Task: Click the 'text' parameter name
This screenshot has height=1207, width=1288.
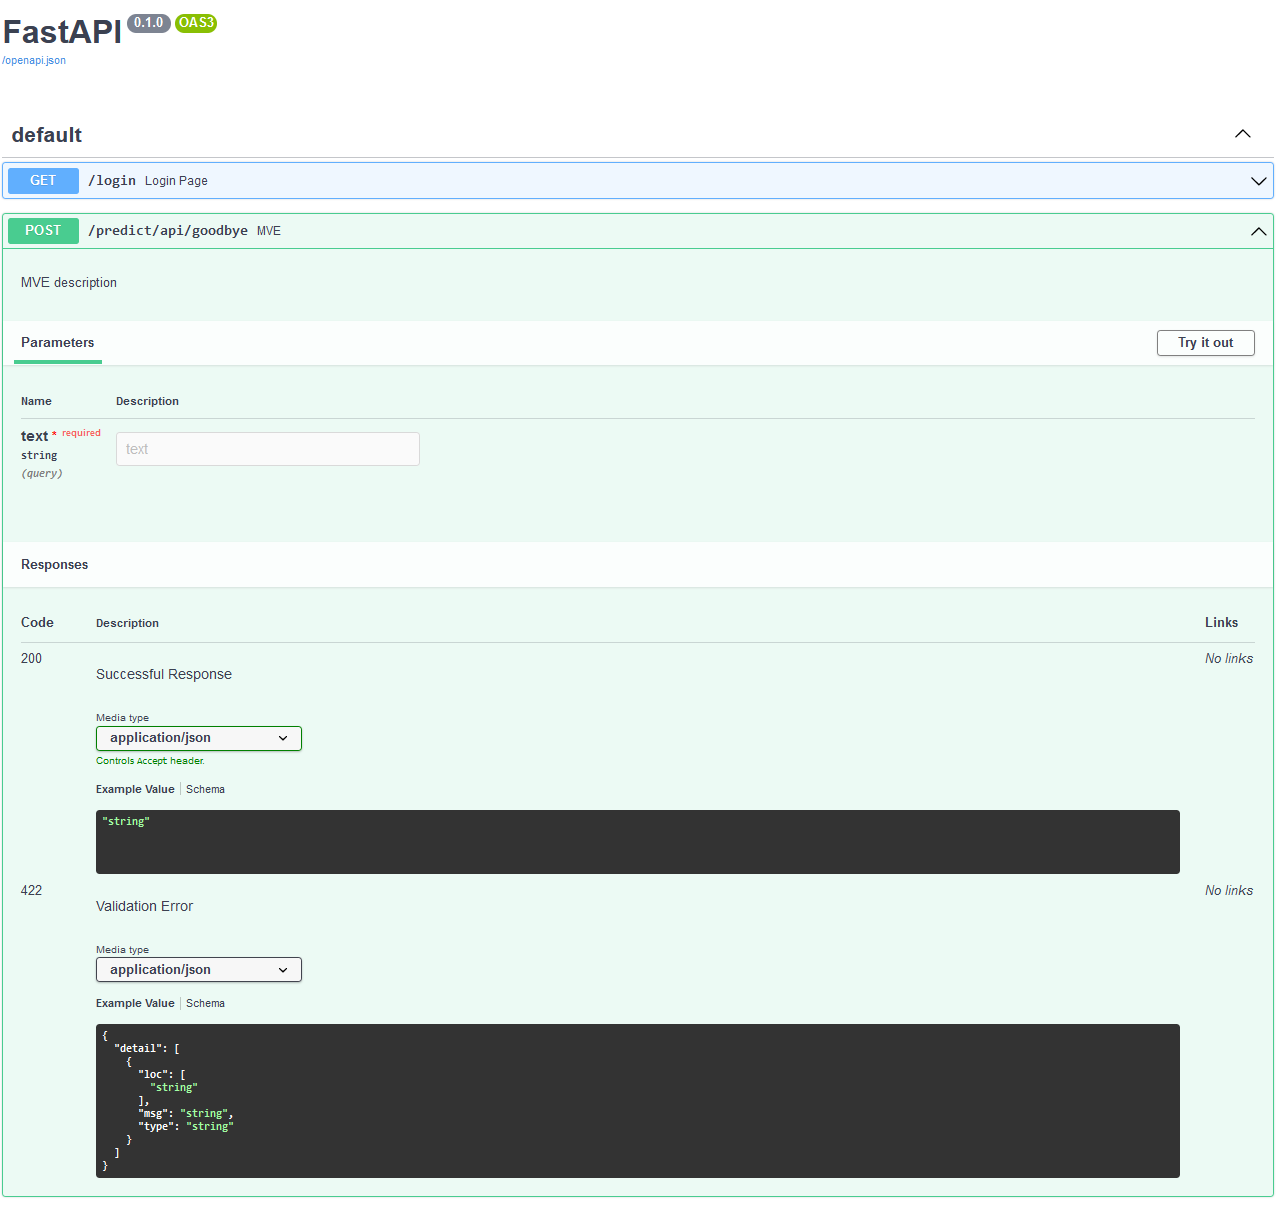Action: click(x=34, y=436)
